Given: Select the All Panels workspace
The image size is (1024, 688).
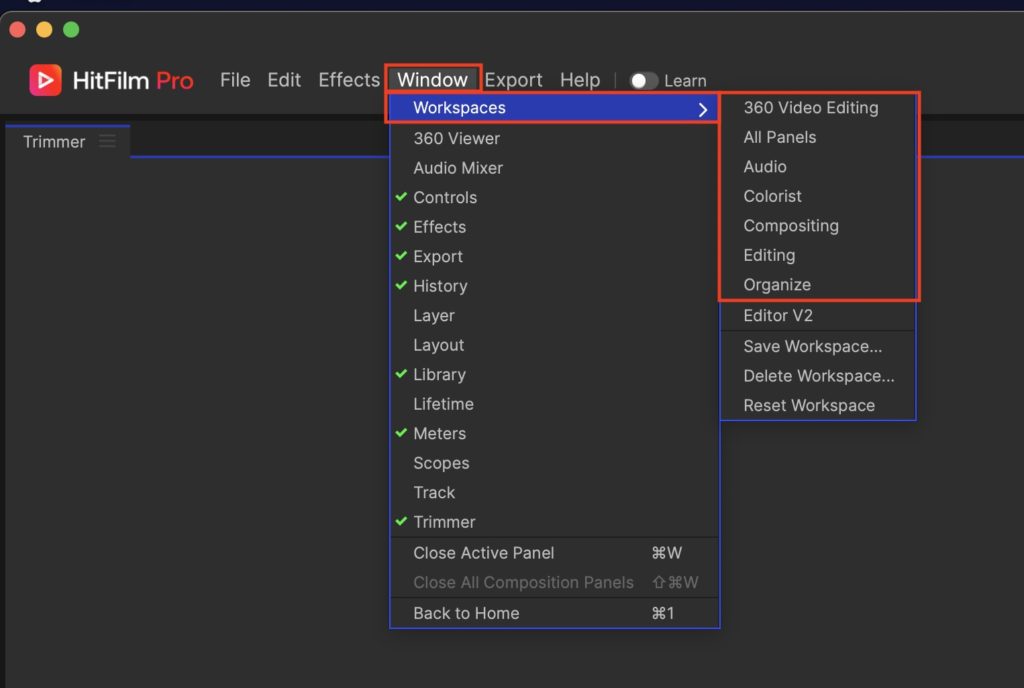Looking at the screenshot, I should (818, 137).
